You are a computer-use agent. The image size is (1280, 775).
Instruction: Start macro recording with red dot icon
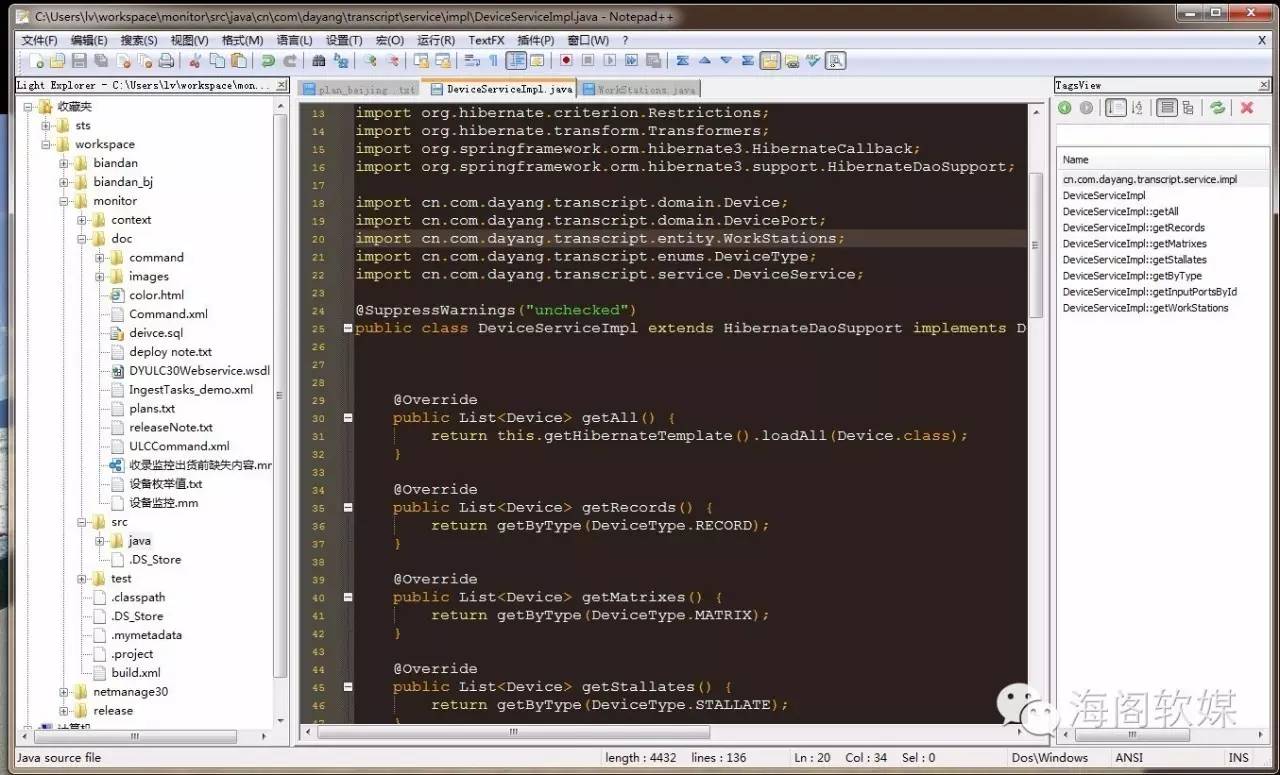(566, 61)
